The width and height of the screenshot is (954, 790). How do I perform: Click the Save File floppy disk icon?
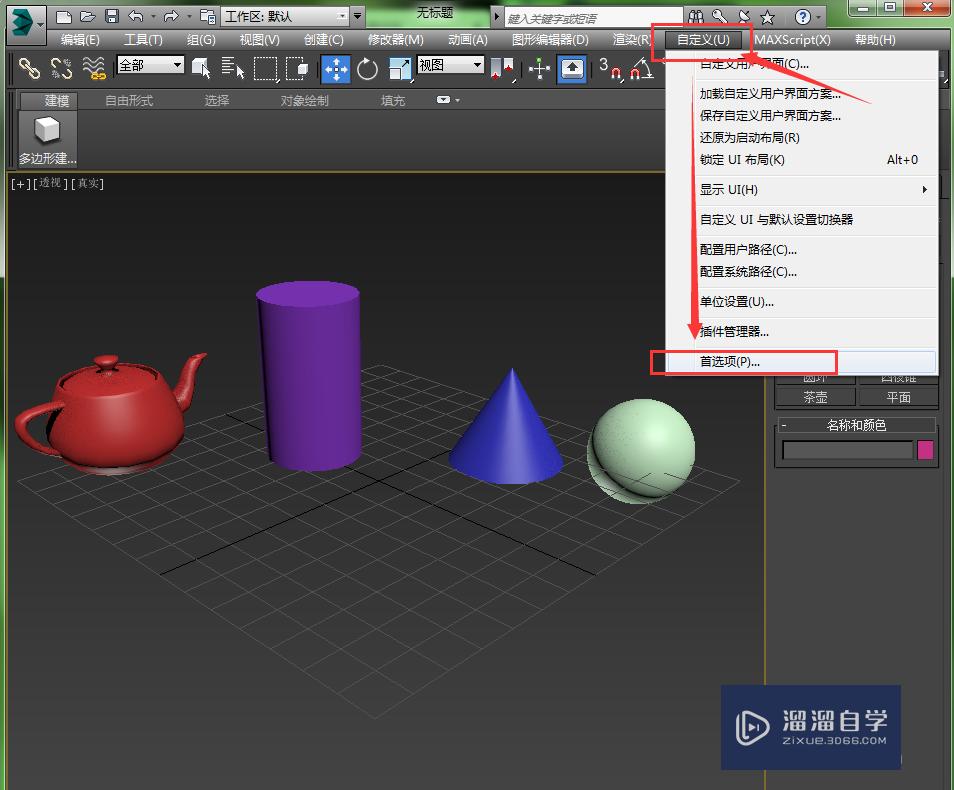111,17
